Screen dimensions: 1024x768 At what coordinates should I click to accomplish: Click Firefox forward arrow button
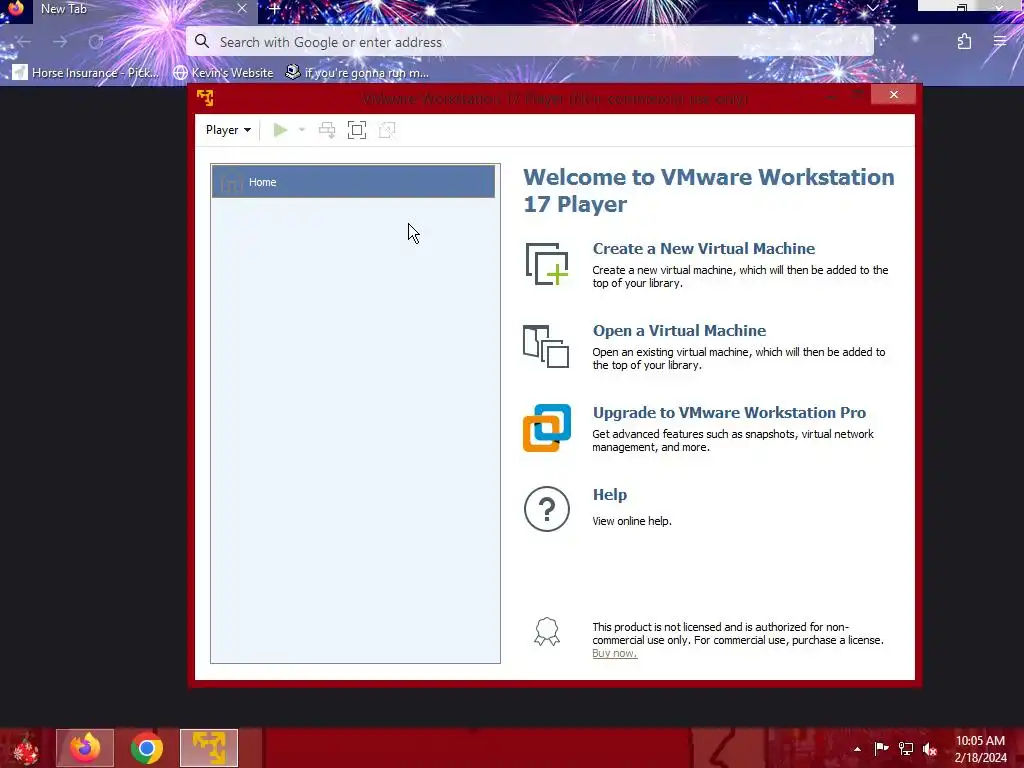pyautogui.click(x=60, y=42)
